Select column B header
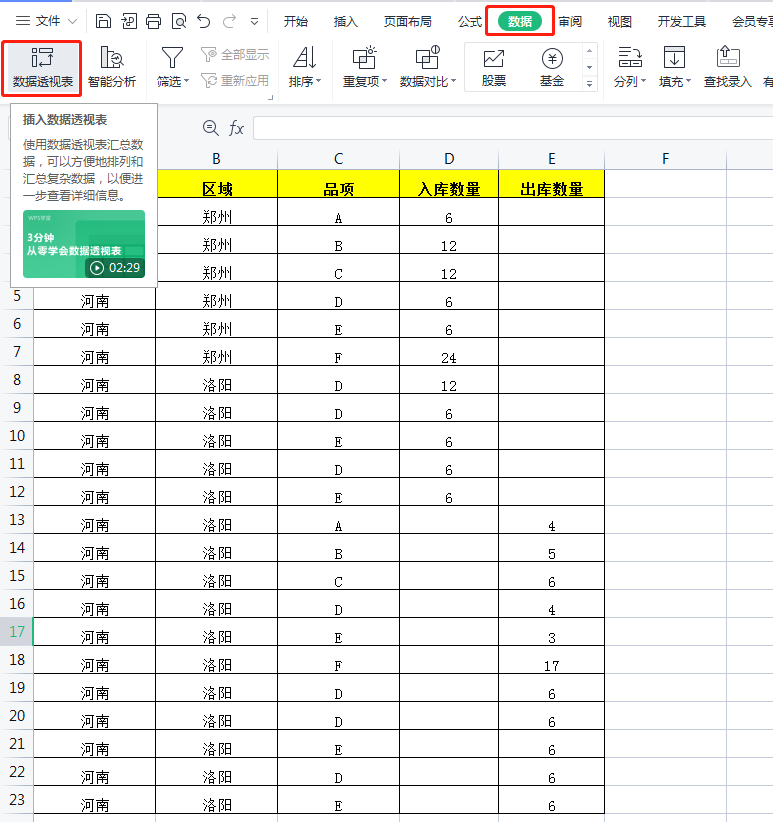 pos(216,159)
